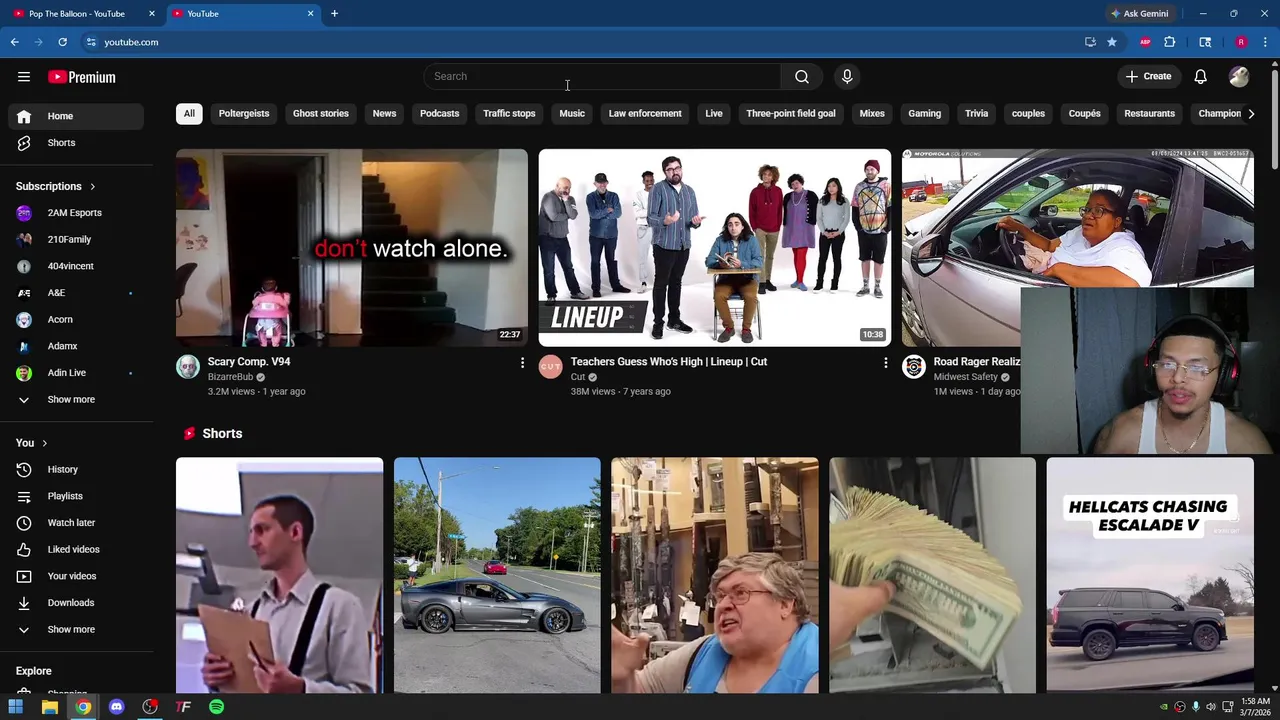The height and width of the screenshot is (720, 1280).
Task: Open the gray Corvette short
Action: click(497, 575)
